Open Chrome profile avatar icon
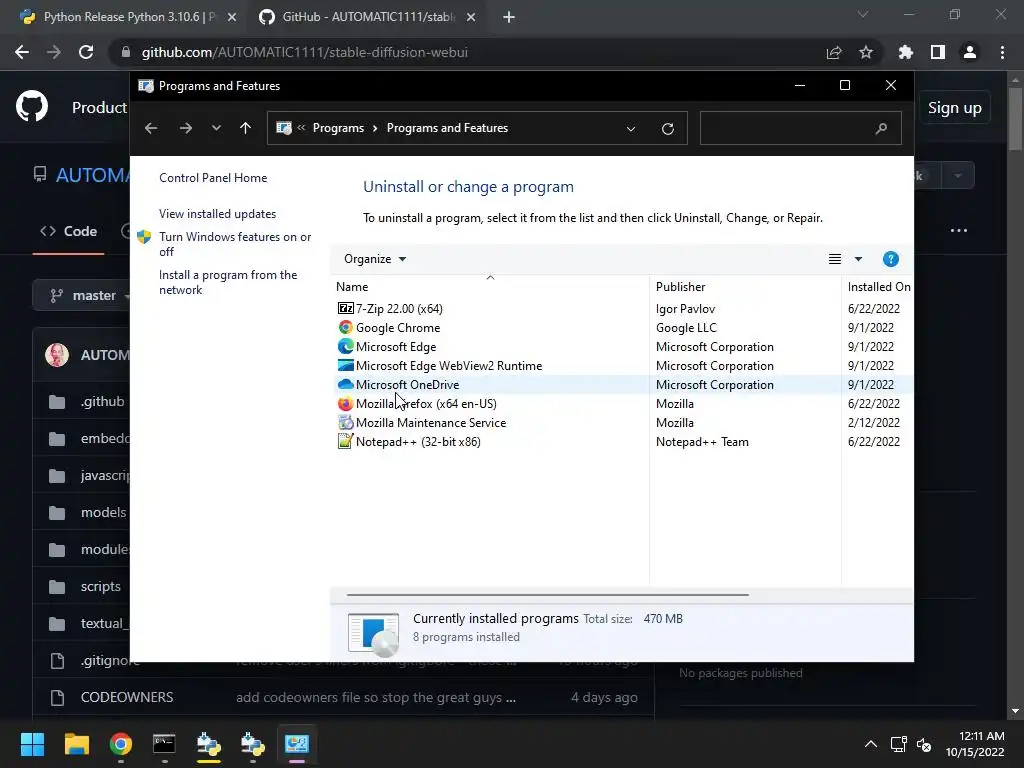Screen dimensions: 1024x768 point(970,52)
